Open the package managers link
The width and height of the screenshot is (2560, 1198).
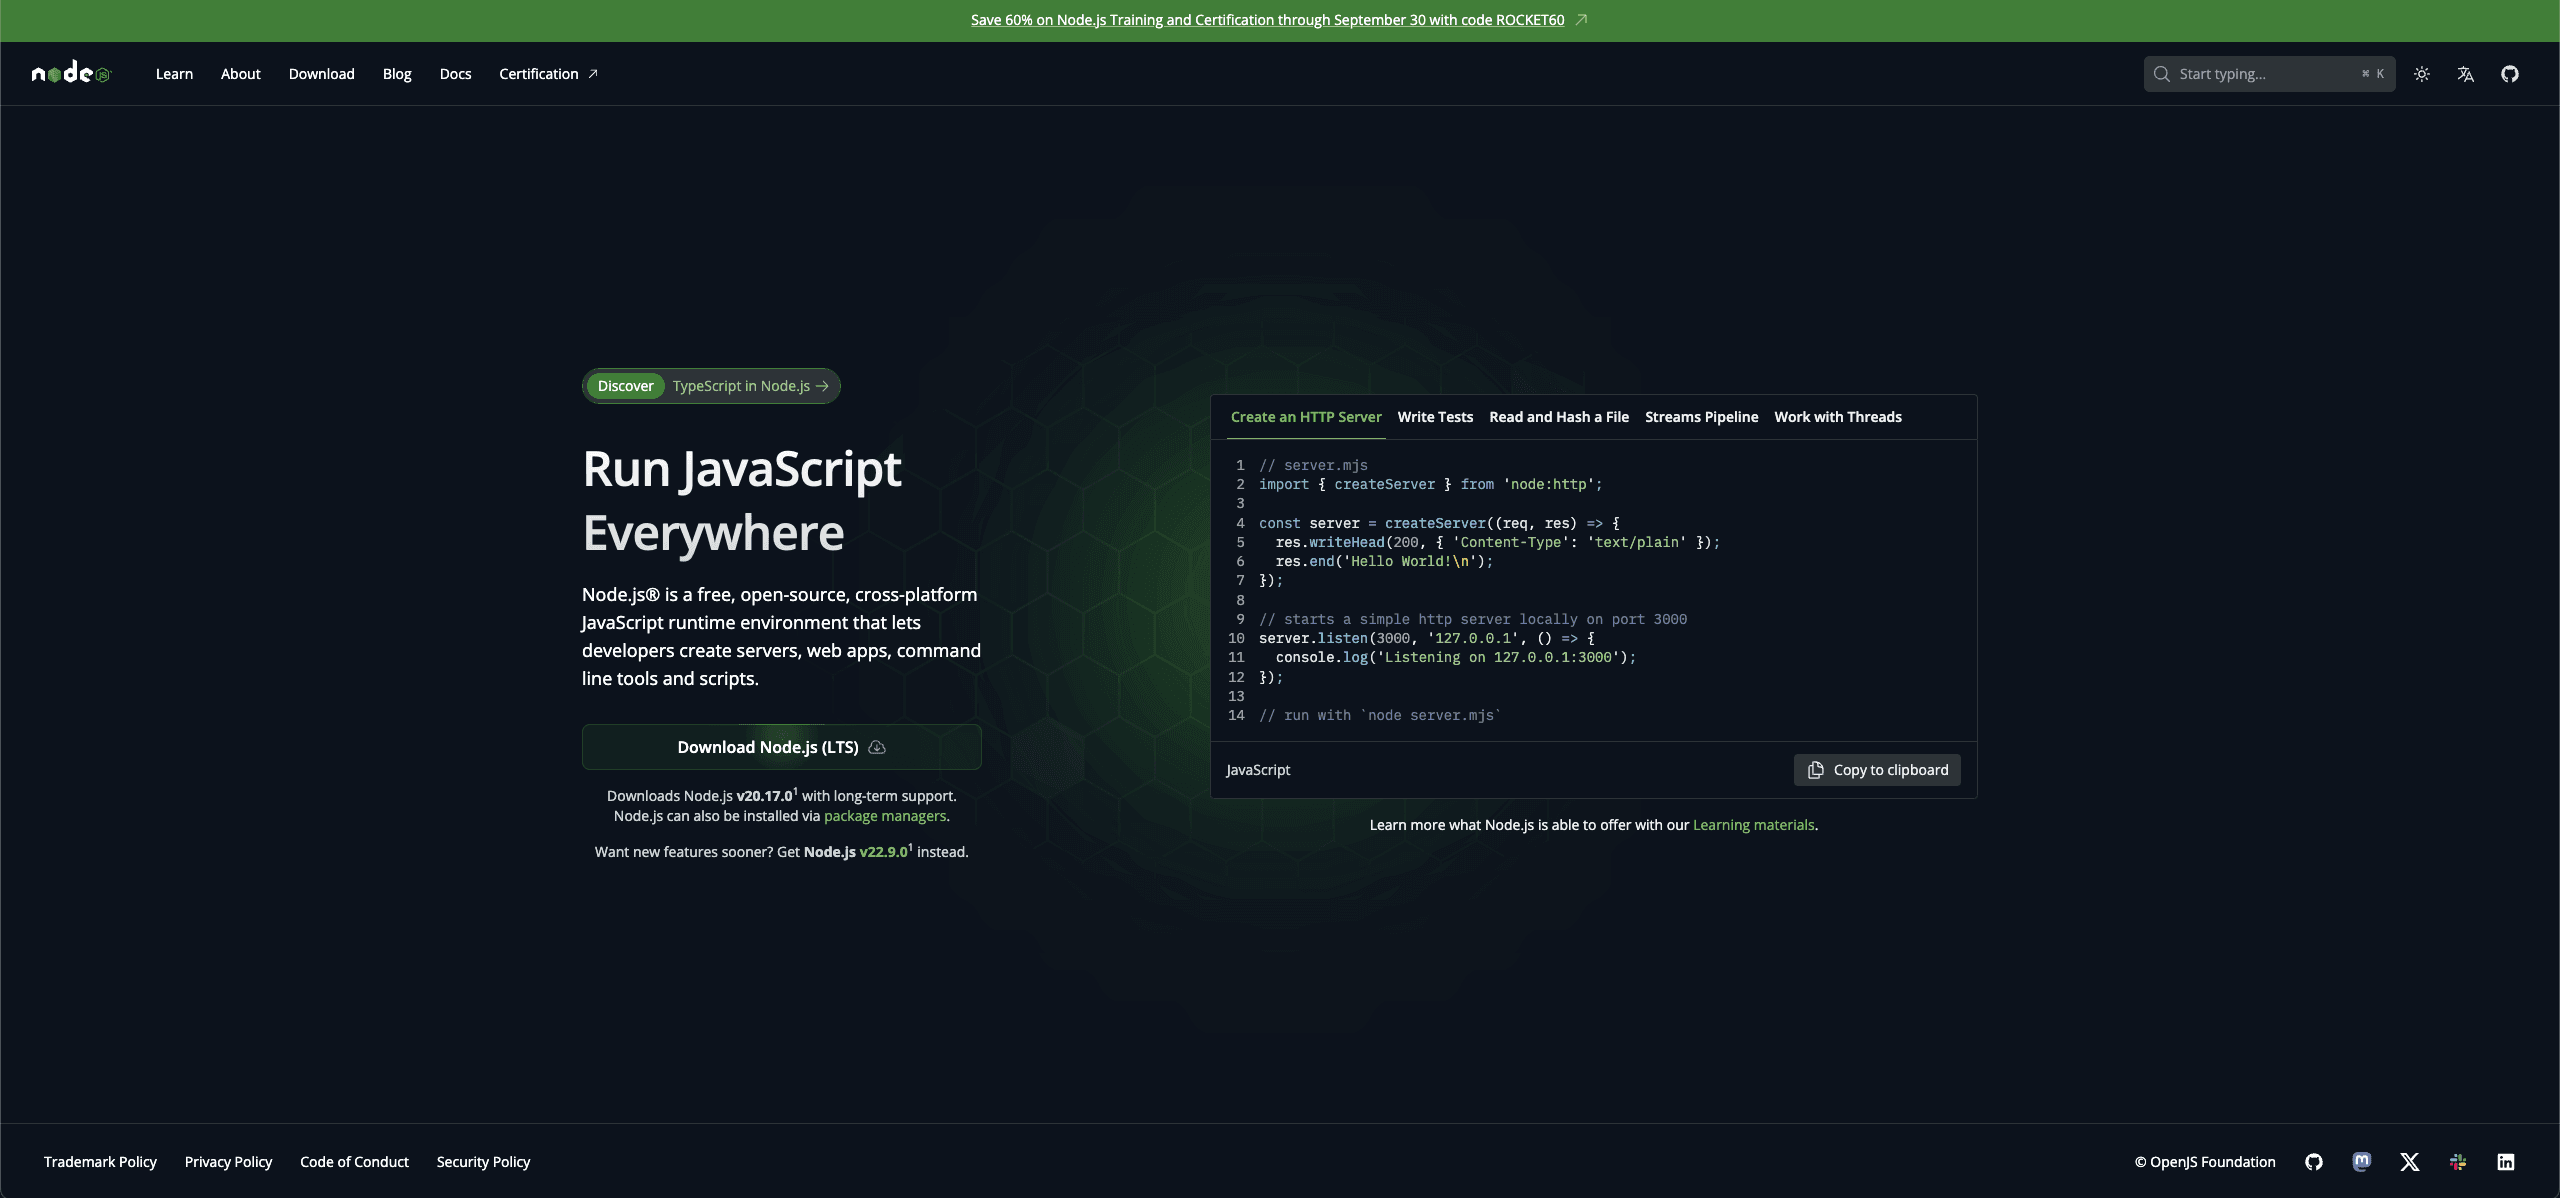[885, 816]
